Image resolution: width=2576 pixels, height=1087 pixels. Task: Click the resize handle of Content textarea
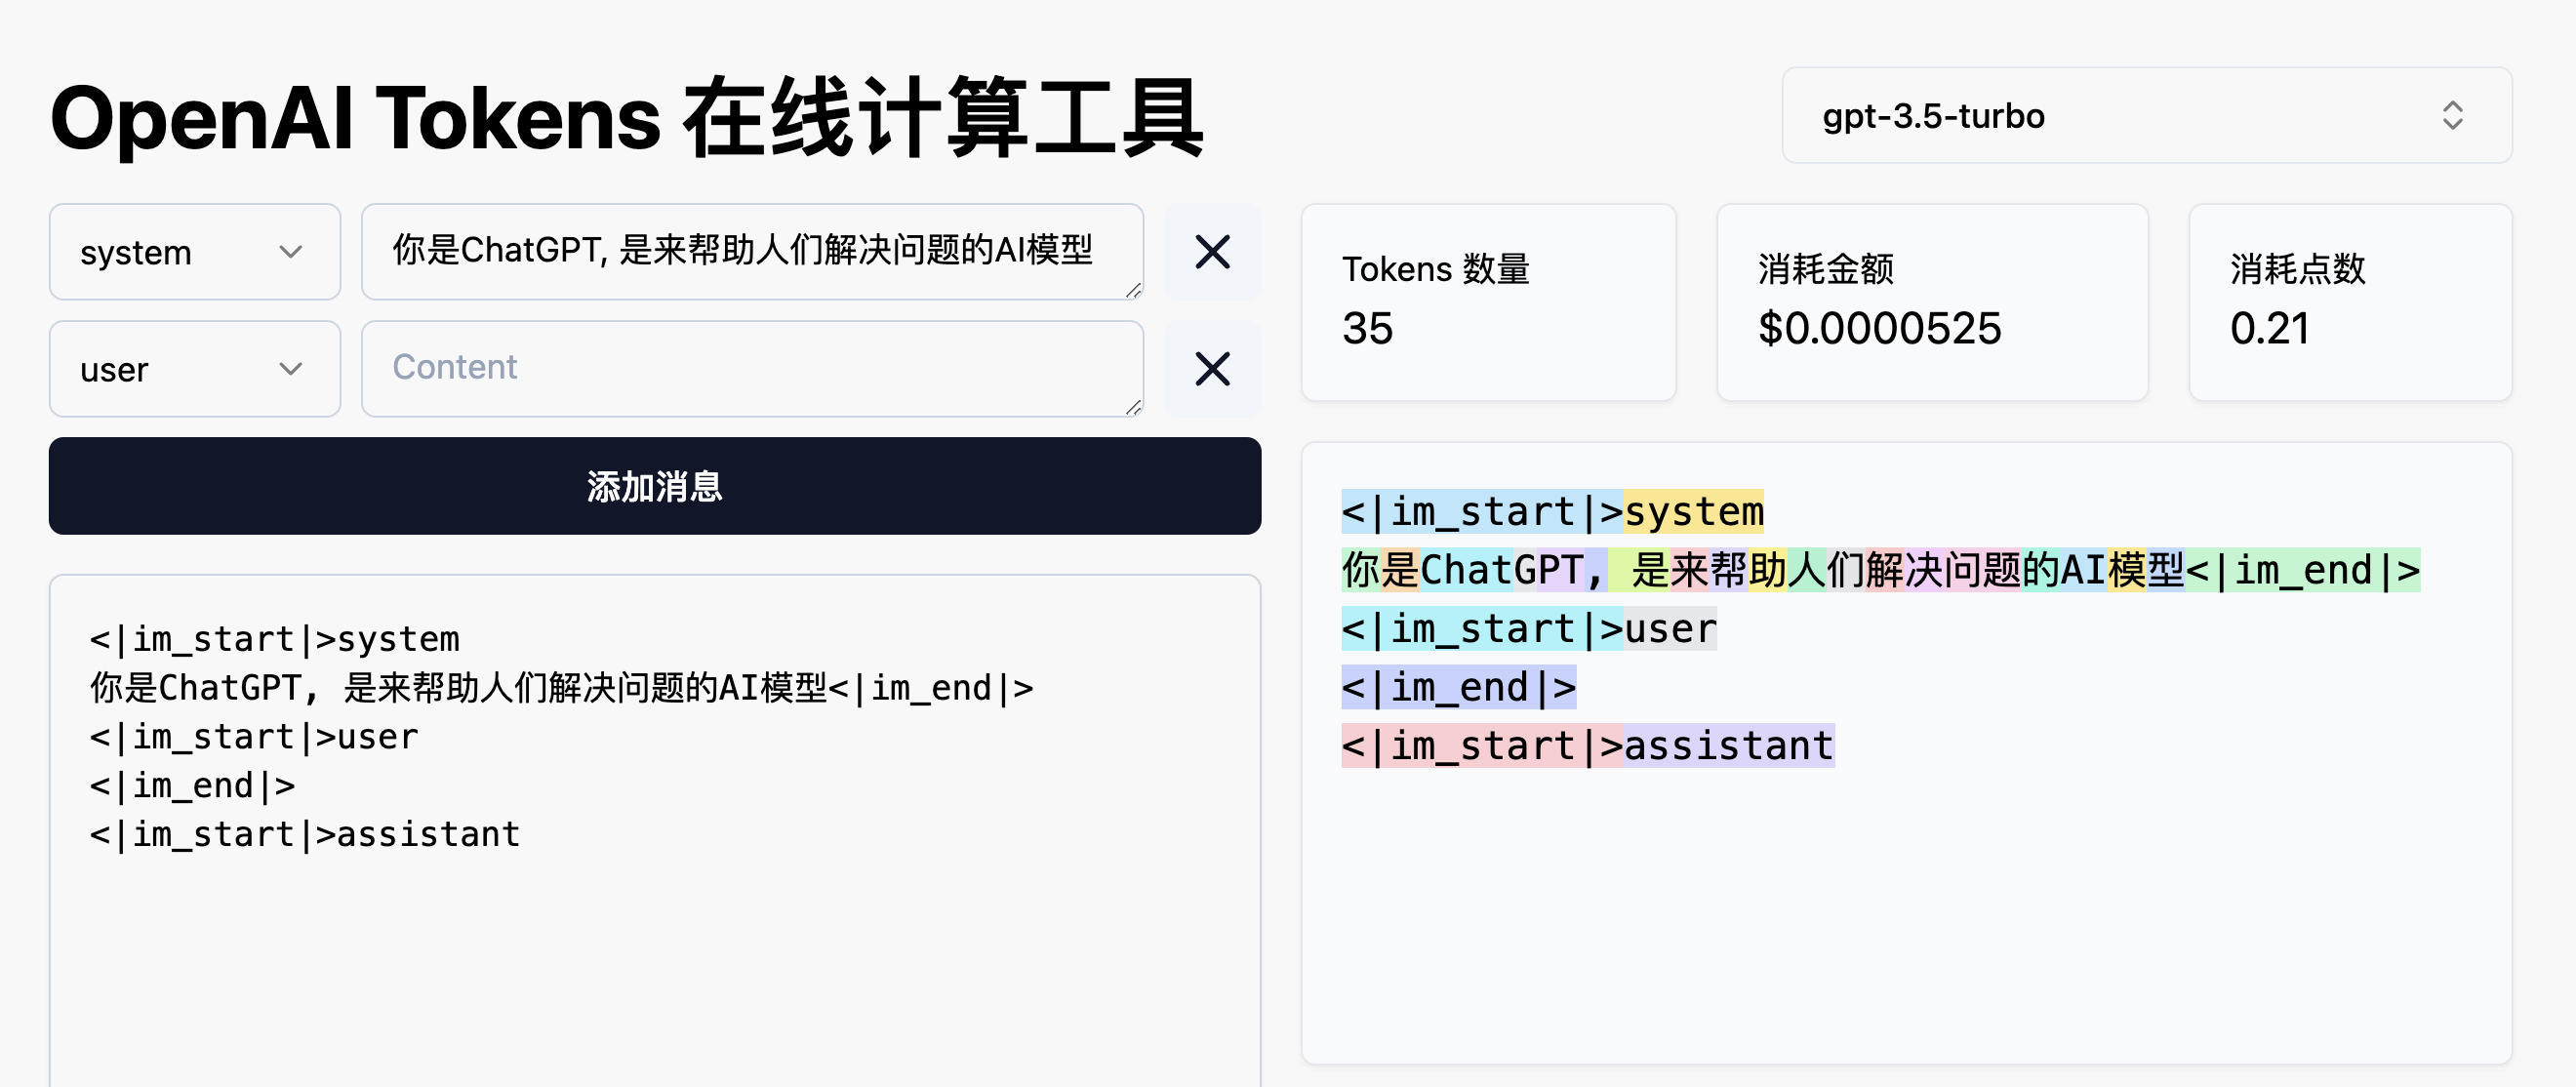(1132, 407)
